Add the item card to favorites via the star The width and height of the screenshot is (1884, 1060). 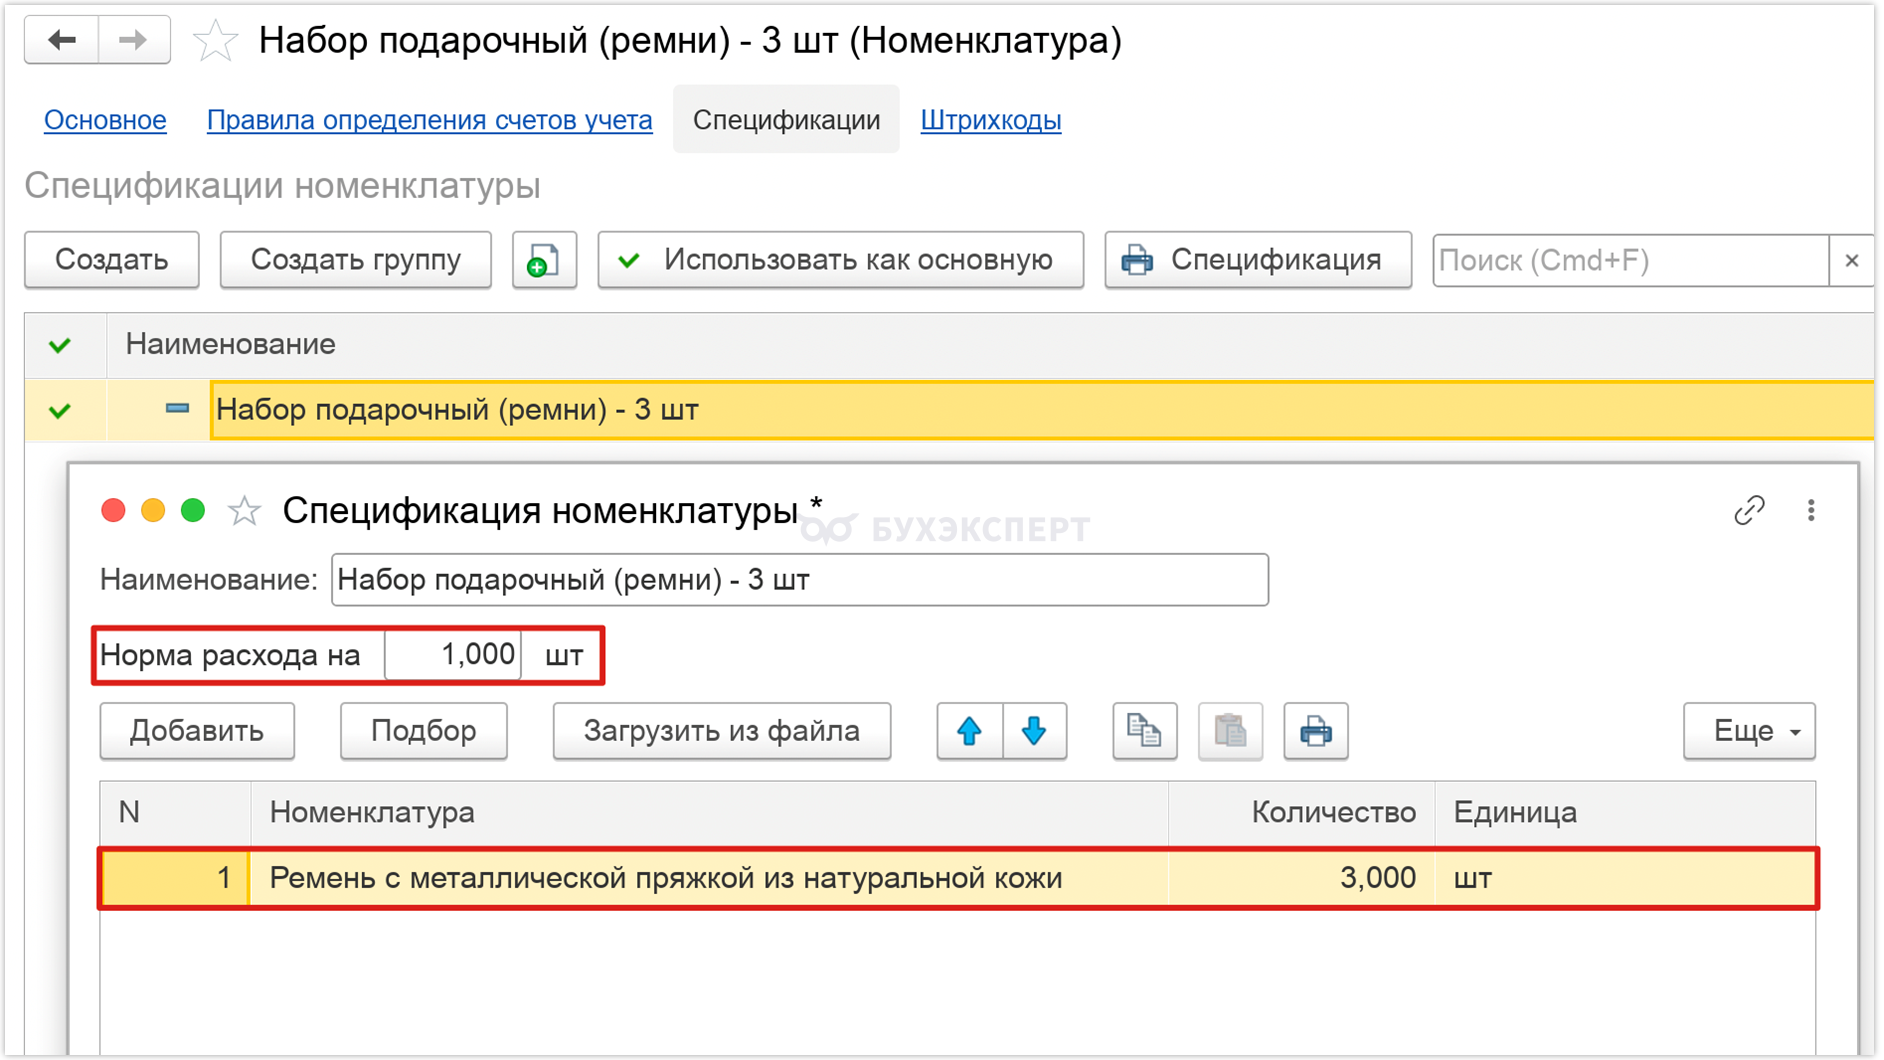215,42
